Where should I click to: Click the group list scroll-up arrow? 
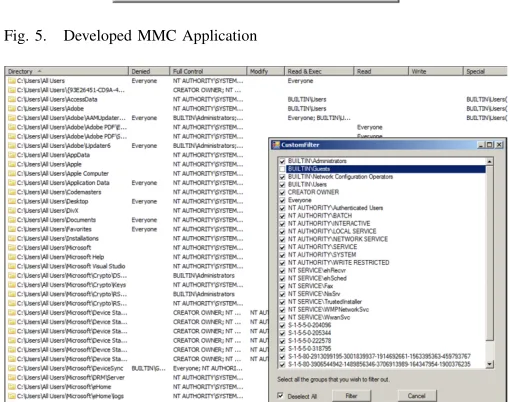click(489, 162)
